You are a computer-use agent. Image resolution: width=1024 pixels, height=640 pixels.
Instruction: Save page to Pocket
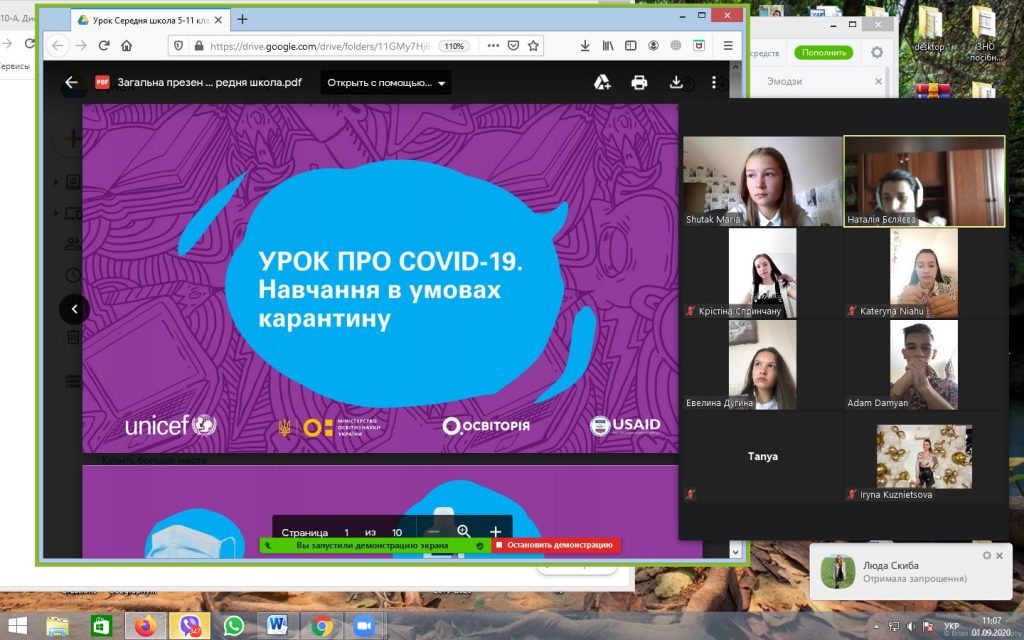[513, 46]
